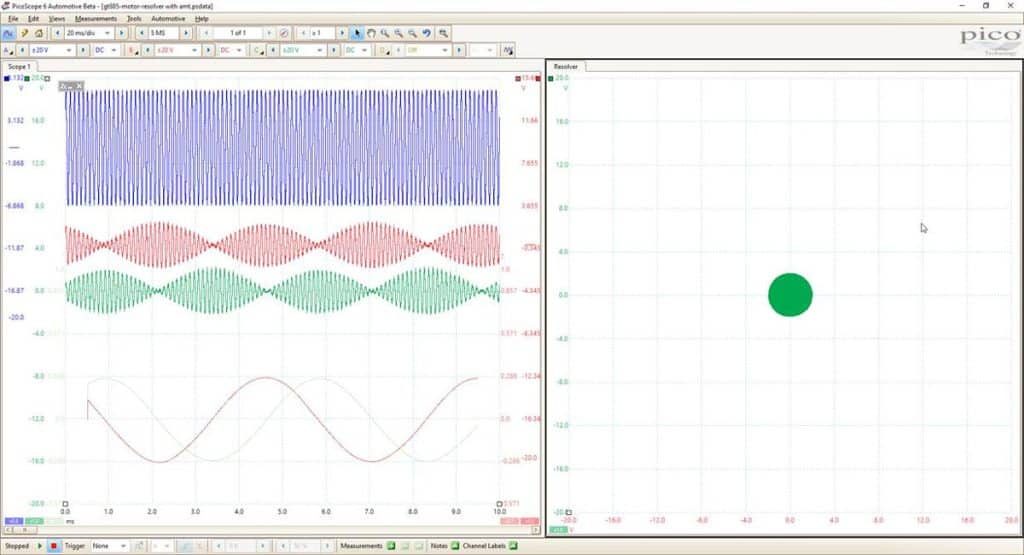
Task: Decrease the 5 MS sample count
Action: 142,33
